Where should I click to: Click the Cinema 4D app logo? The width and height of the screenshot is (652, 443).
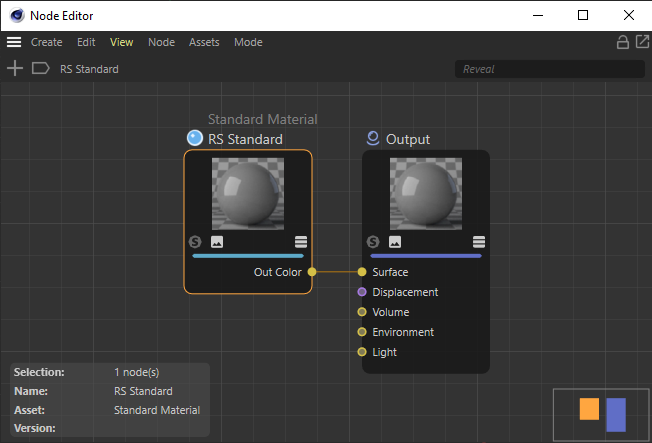[x=17, y=15]
